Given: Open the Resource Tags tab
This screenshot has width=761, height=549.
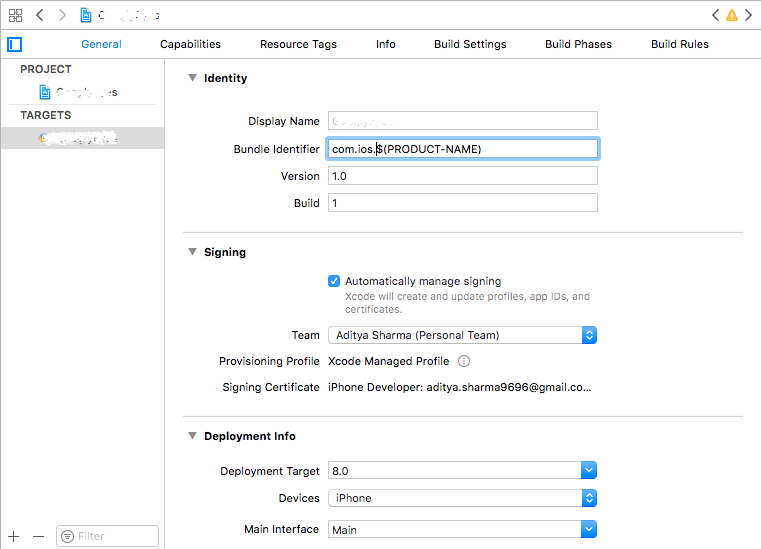Looking at the screenshot, I should [298, 44].
